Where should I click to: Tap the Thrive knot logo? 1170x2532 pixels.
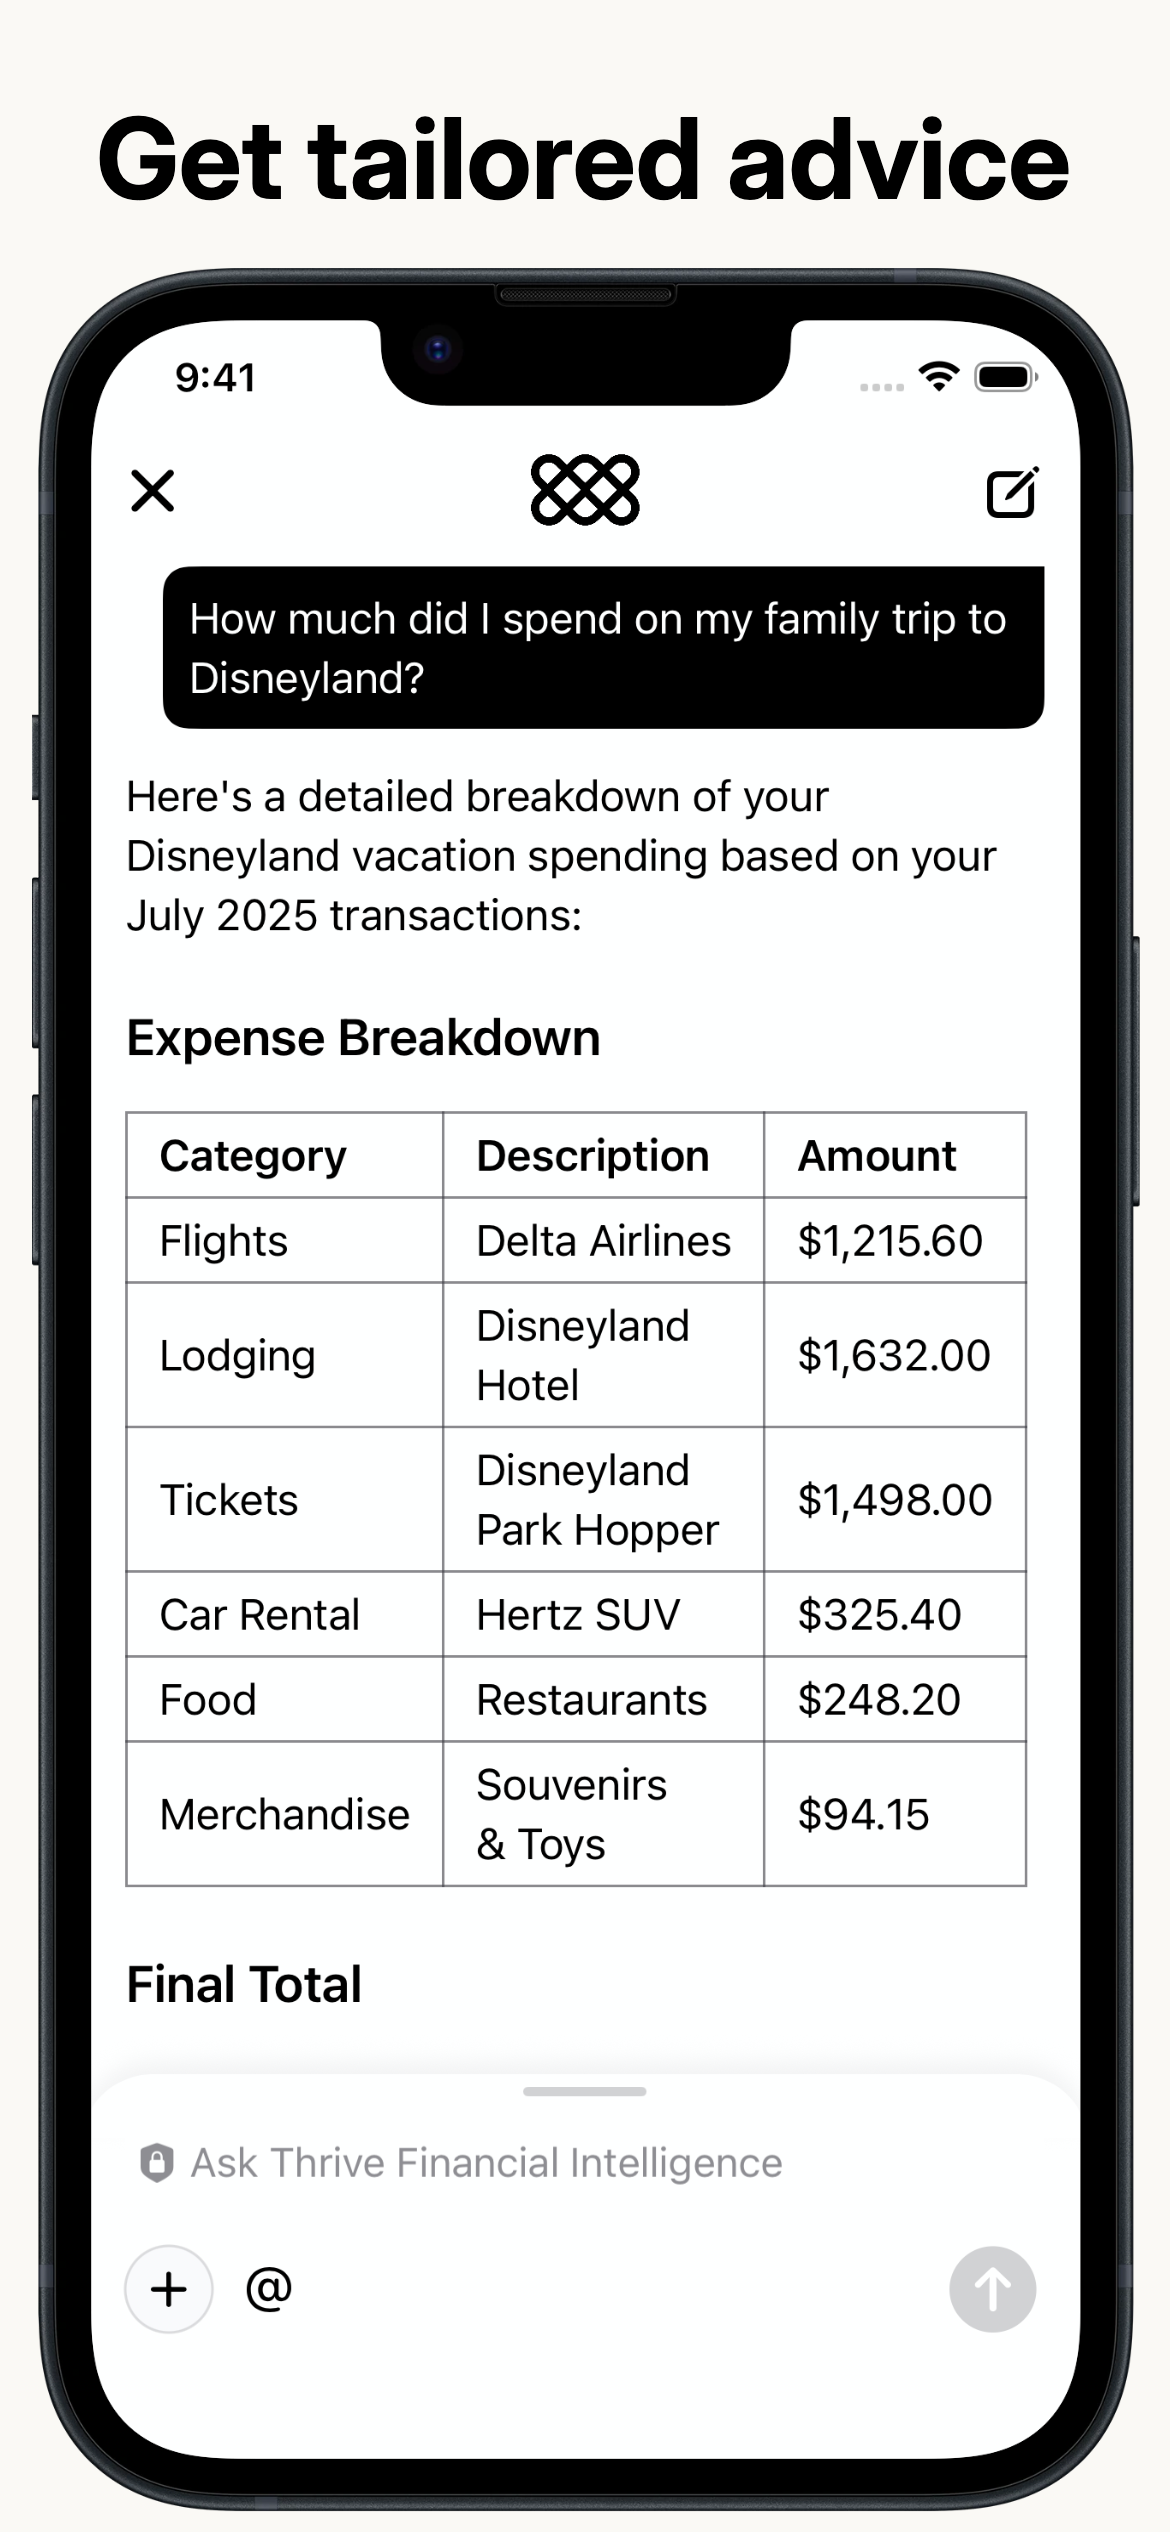click(x=585, y=490)
